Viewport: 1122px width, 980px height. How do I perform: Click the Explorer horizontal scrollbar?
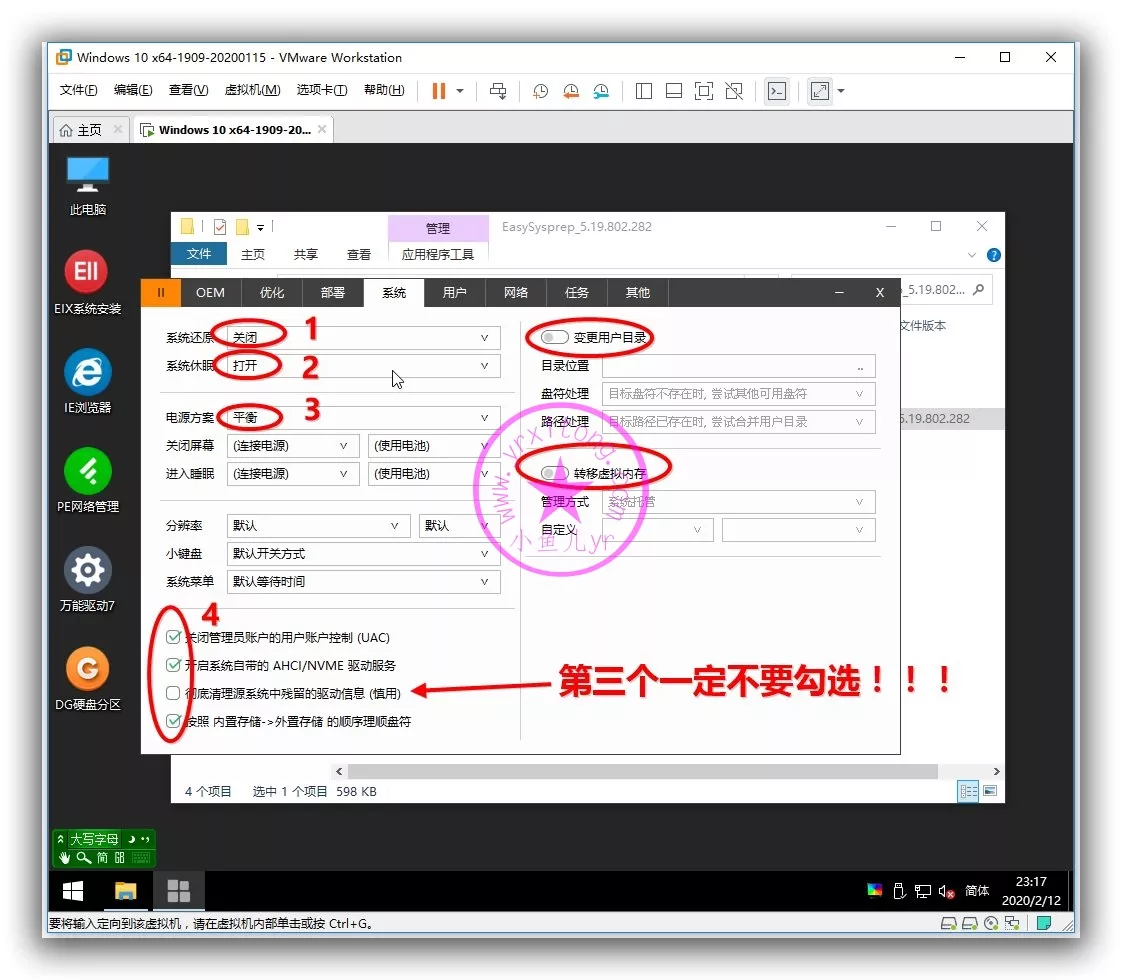coord(642,772)
